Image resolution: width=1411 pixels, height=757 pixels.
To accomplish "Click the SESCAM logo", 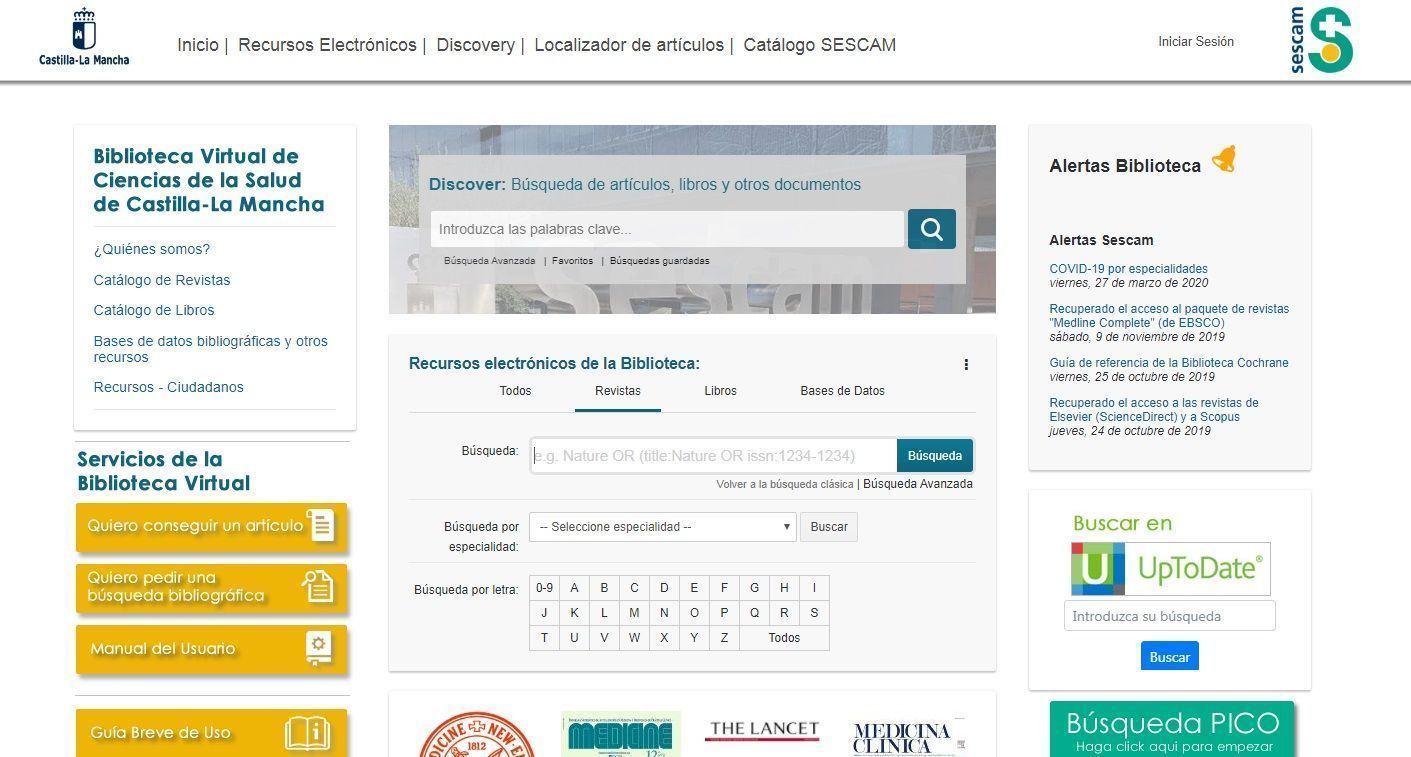I will [1321, 40].
